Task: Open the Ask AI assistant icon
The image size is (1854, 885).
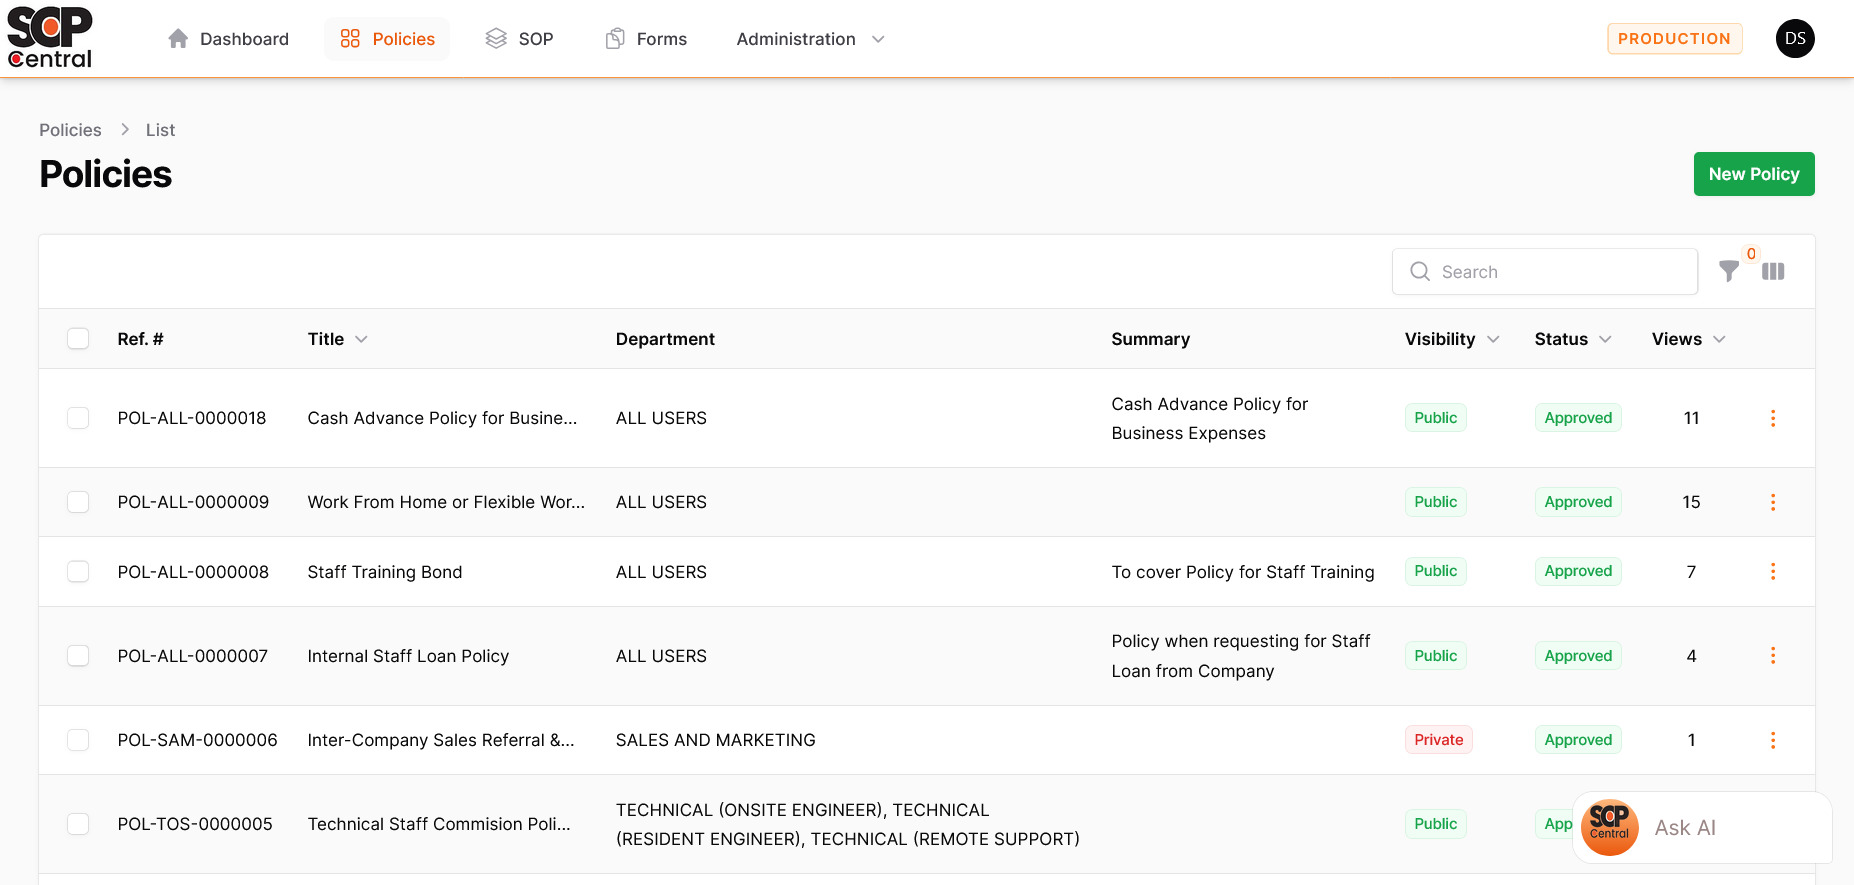Action: point(1609,827)
